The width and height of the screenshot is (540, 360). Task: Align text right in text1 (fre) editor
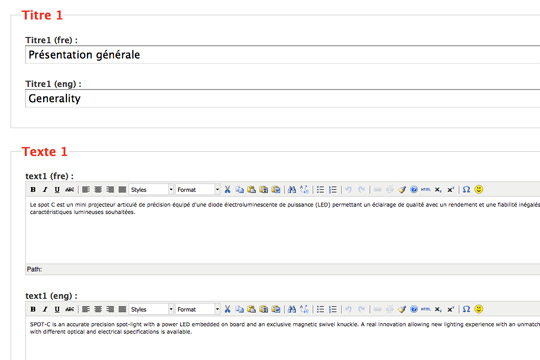(x=110, y=189)
